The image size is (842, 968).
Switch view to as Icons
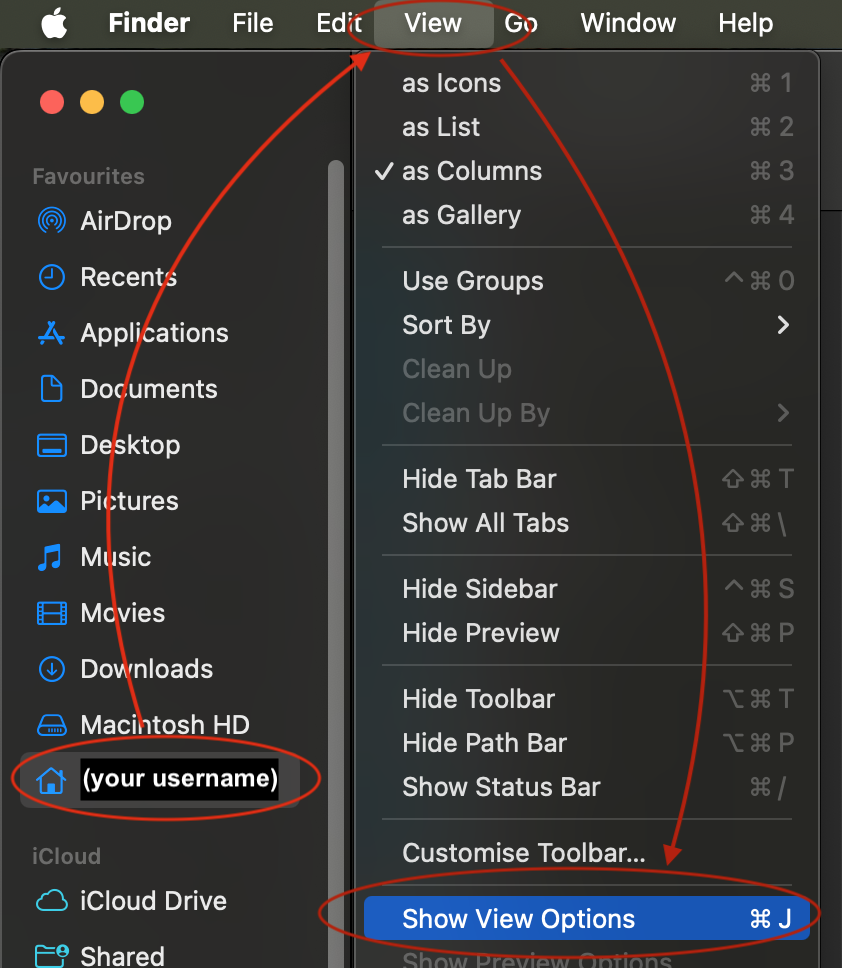[x=586, y=83]
